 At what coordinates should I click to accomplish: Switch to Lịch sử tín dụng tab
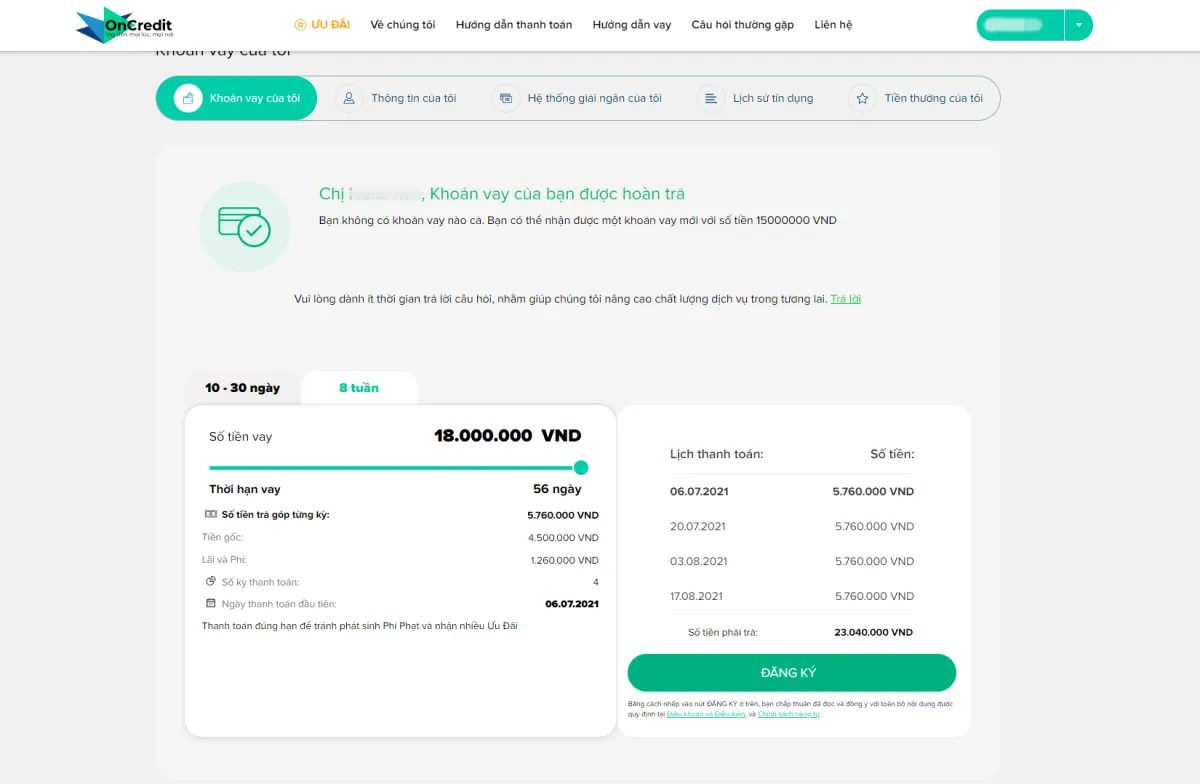coord(756,98)
